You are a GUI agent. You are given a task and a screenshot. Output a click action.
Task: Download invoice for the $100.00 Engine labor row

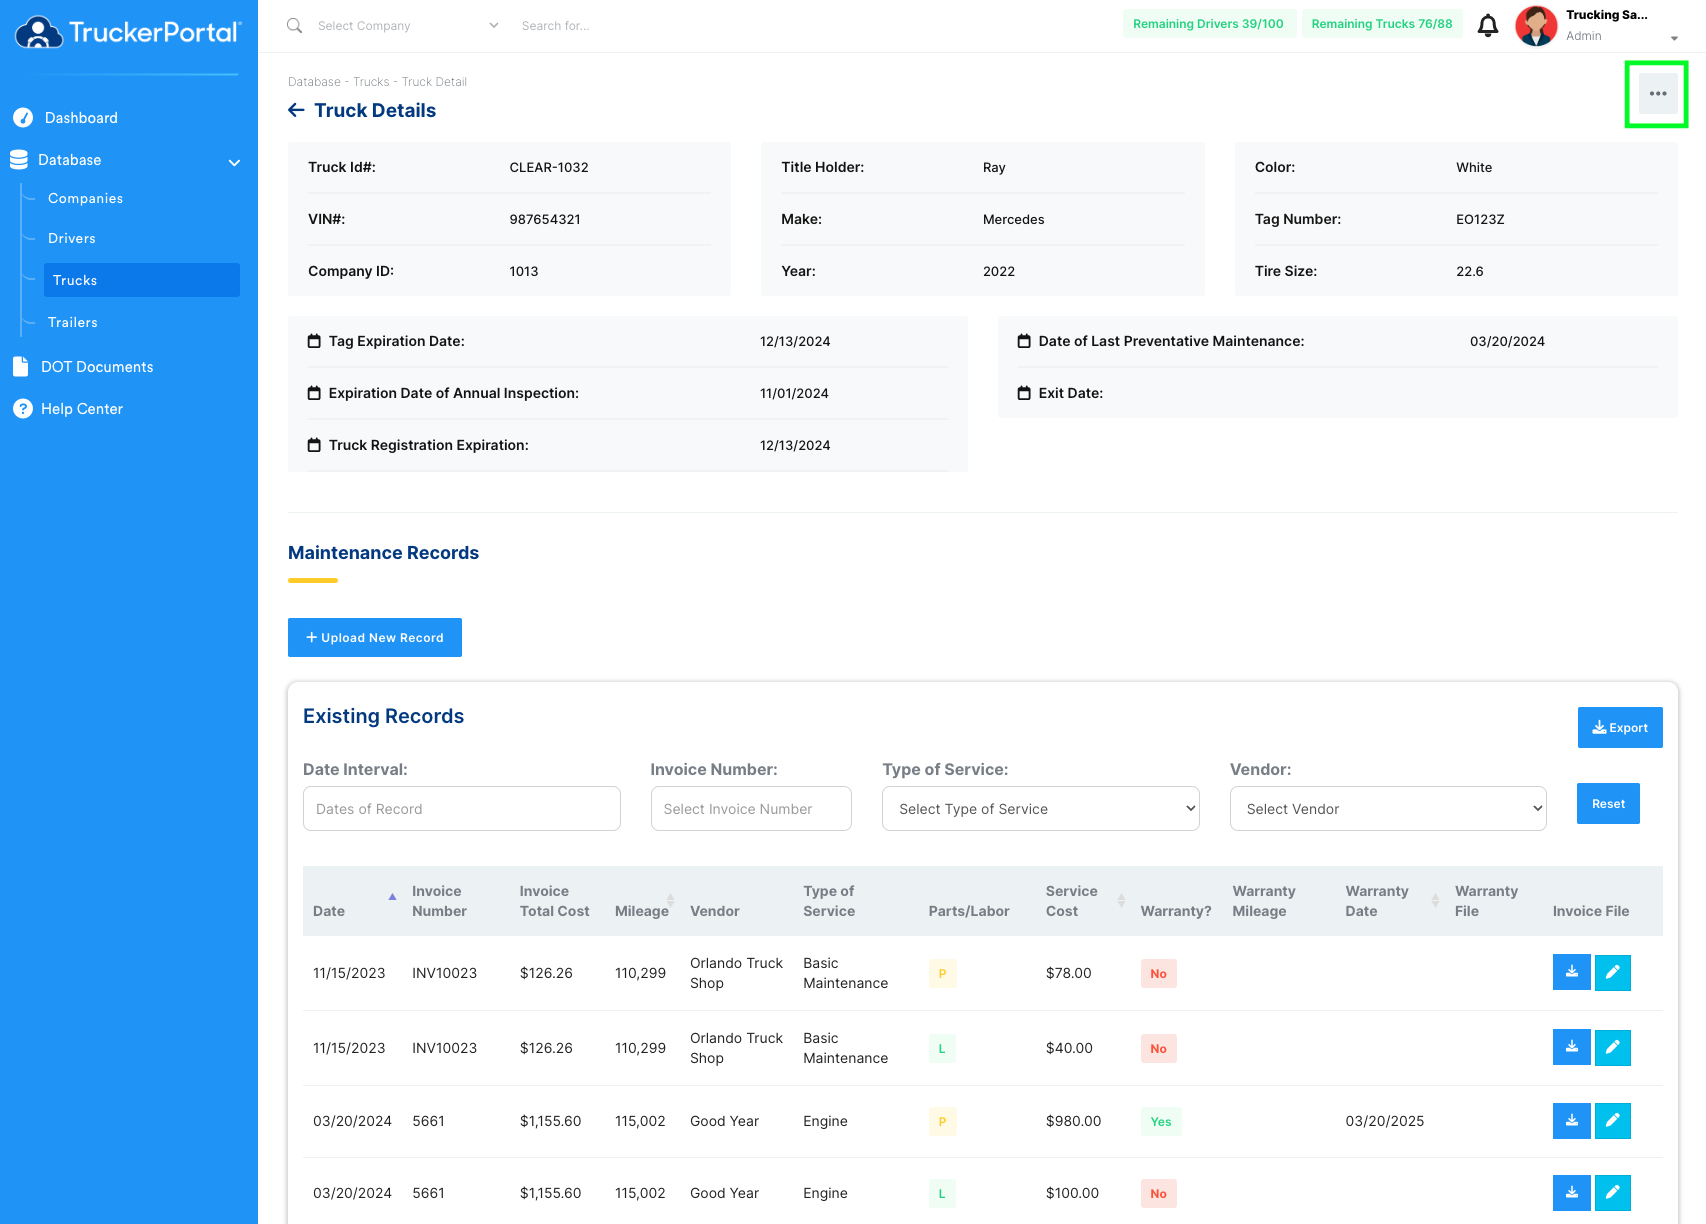(x=1571, y=1193)
